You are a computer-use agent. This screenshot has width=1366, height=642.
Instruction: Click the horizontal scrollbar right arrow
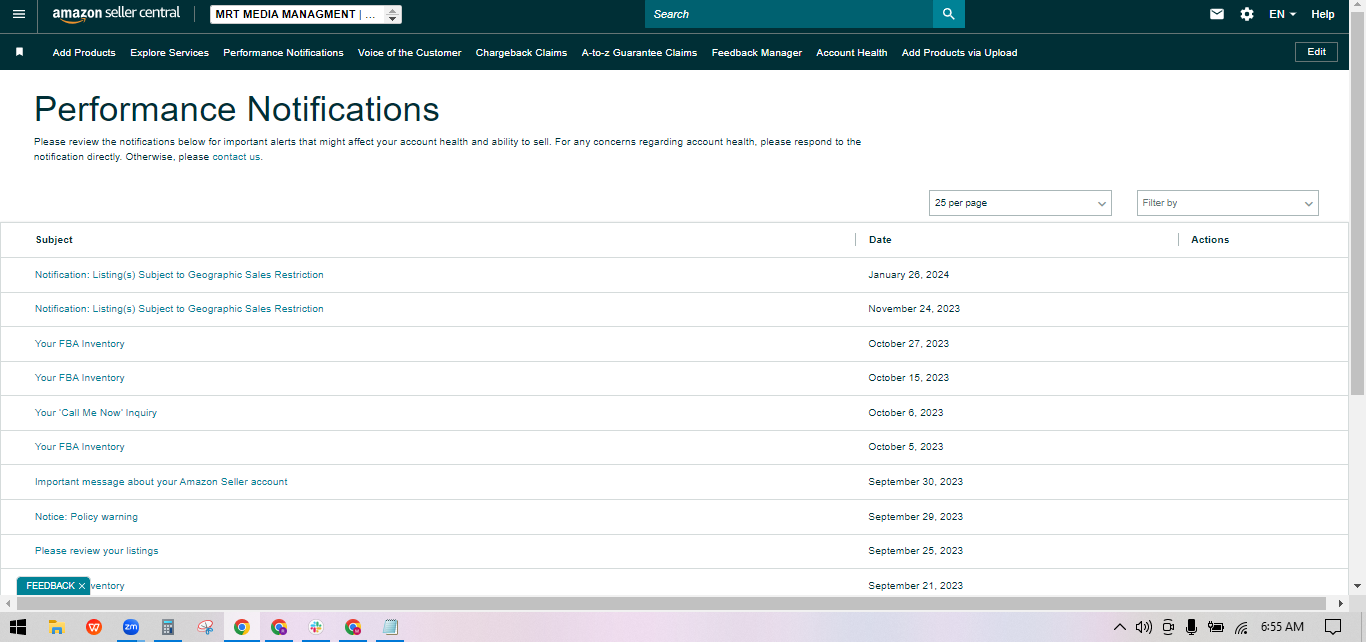coord(1341,603)
